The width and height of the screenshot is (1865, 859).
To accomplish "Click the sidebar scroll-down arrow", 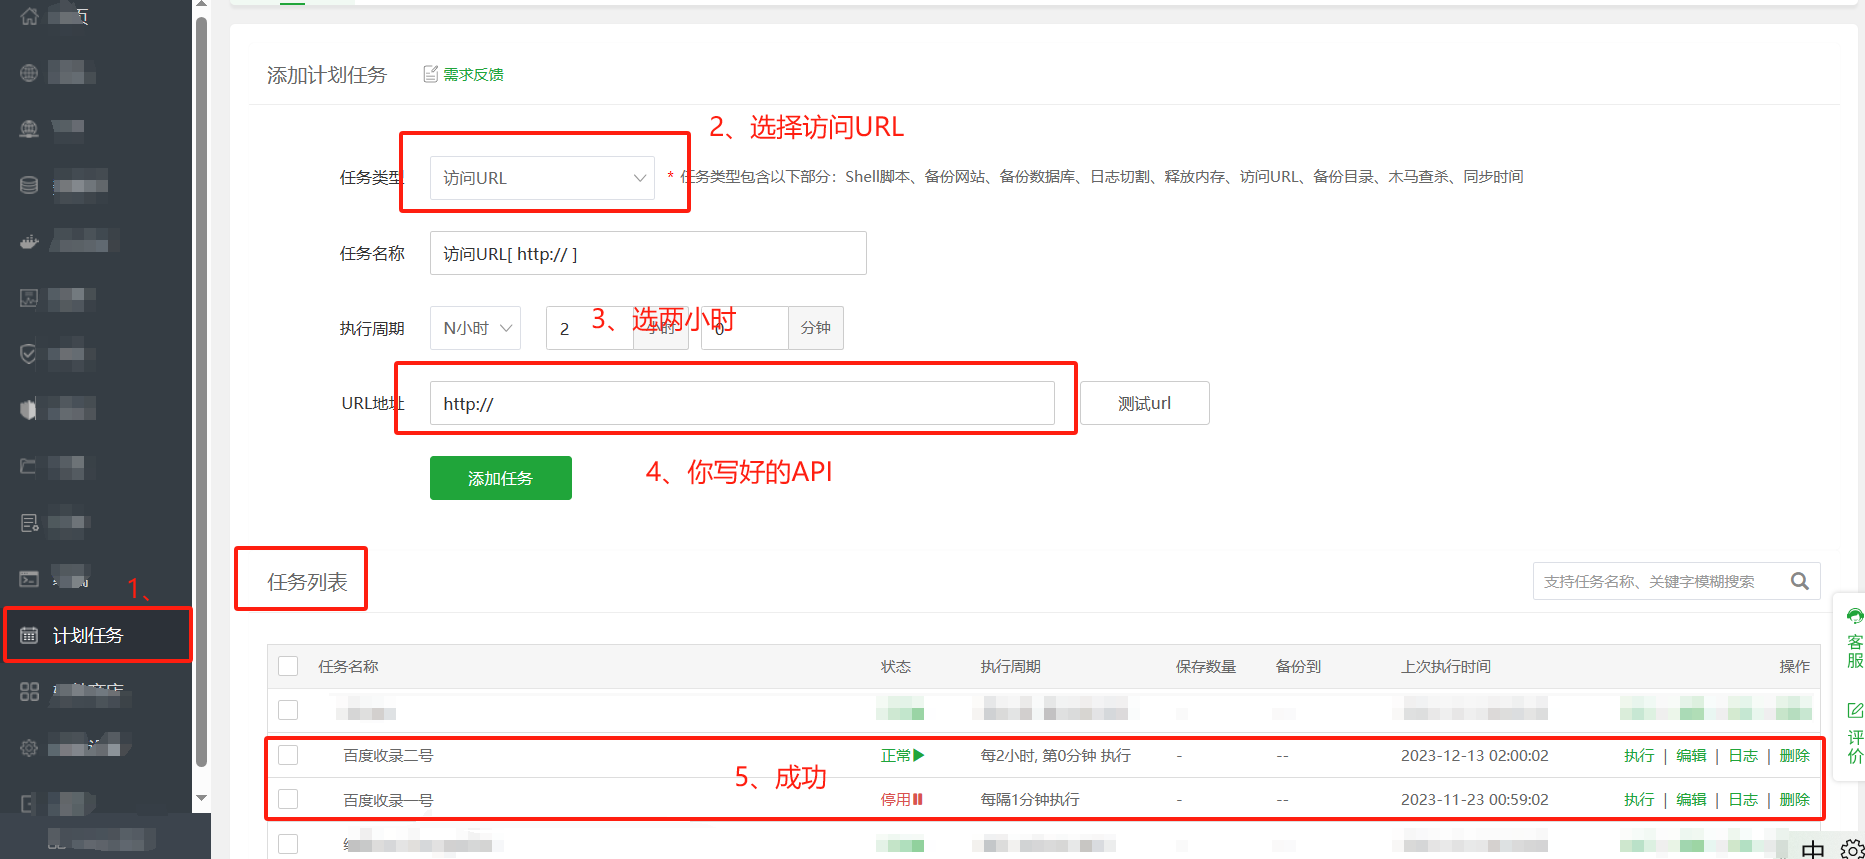I will tap(201, 798).
